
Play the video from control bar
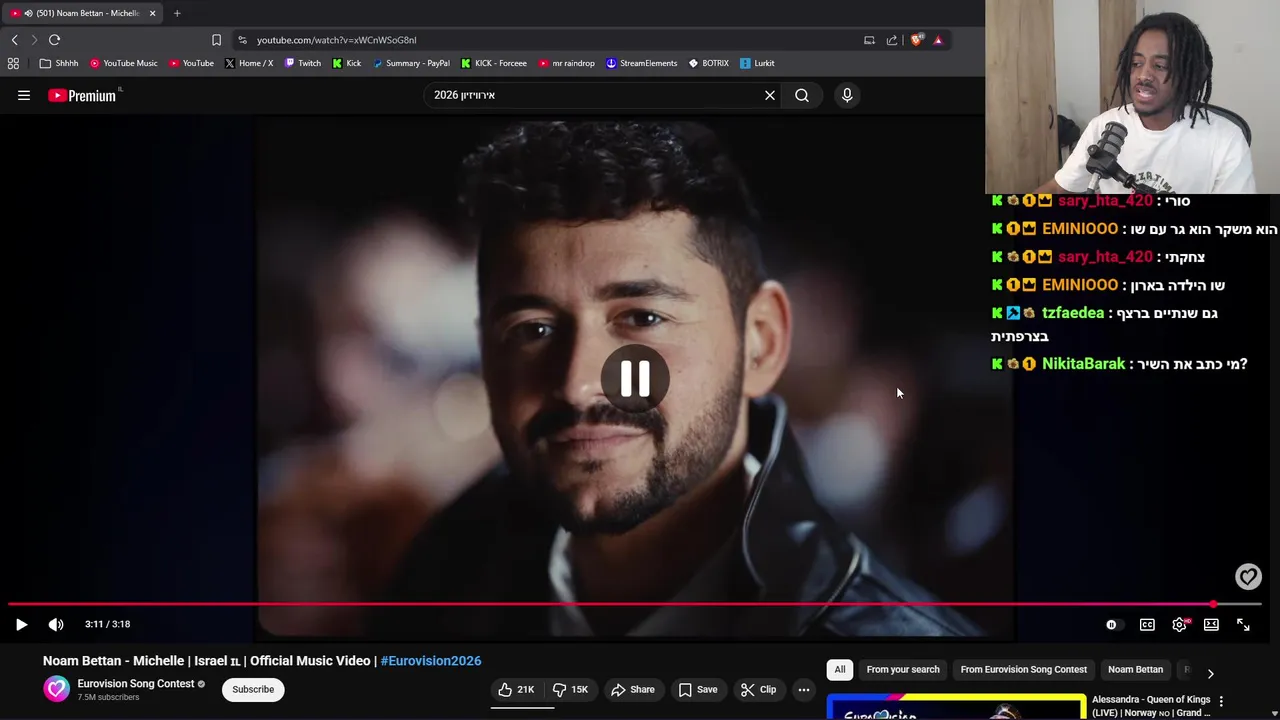pos(21,624)
